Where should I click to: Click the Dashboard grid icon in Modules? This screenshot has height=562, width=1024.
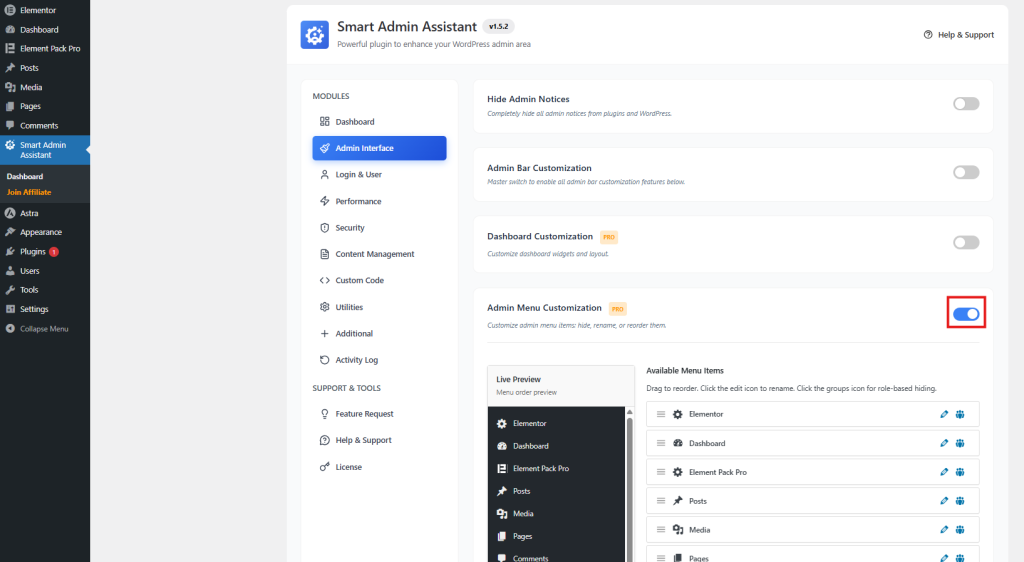point(325,121)
